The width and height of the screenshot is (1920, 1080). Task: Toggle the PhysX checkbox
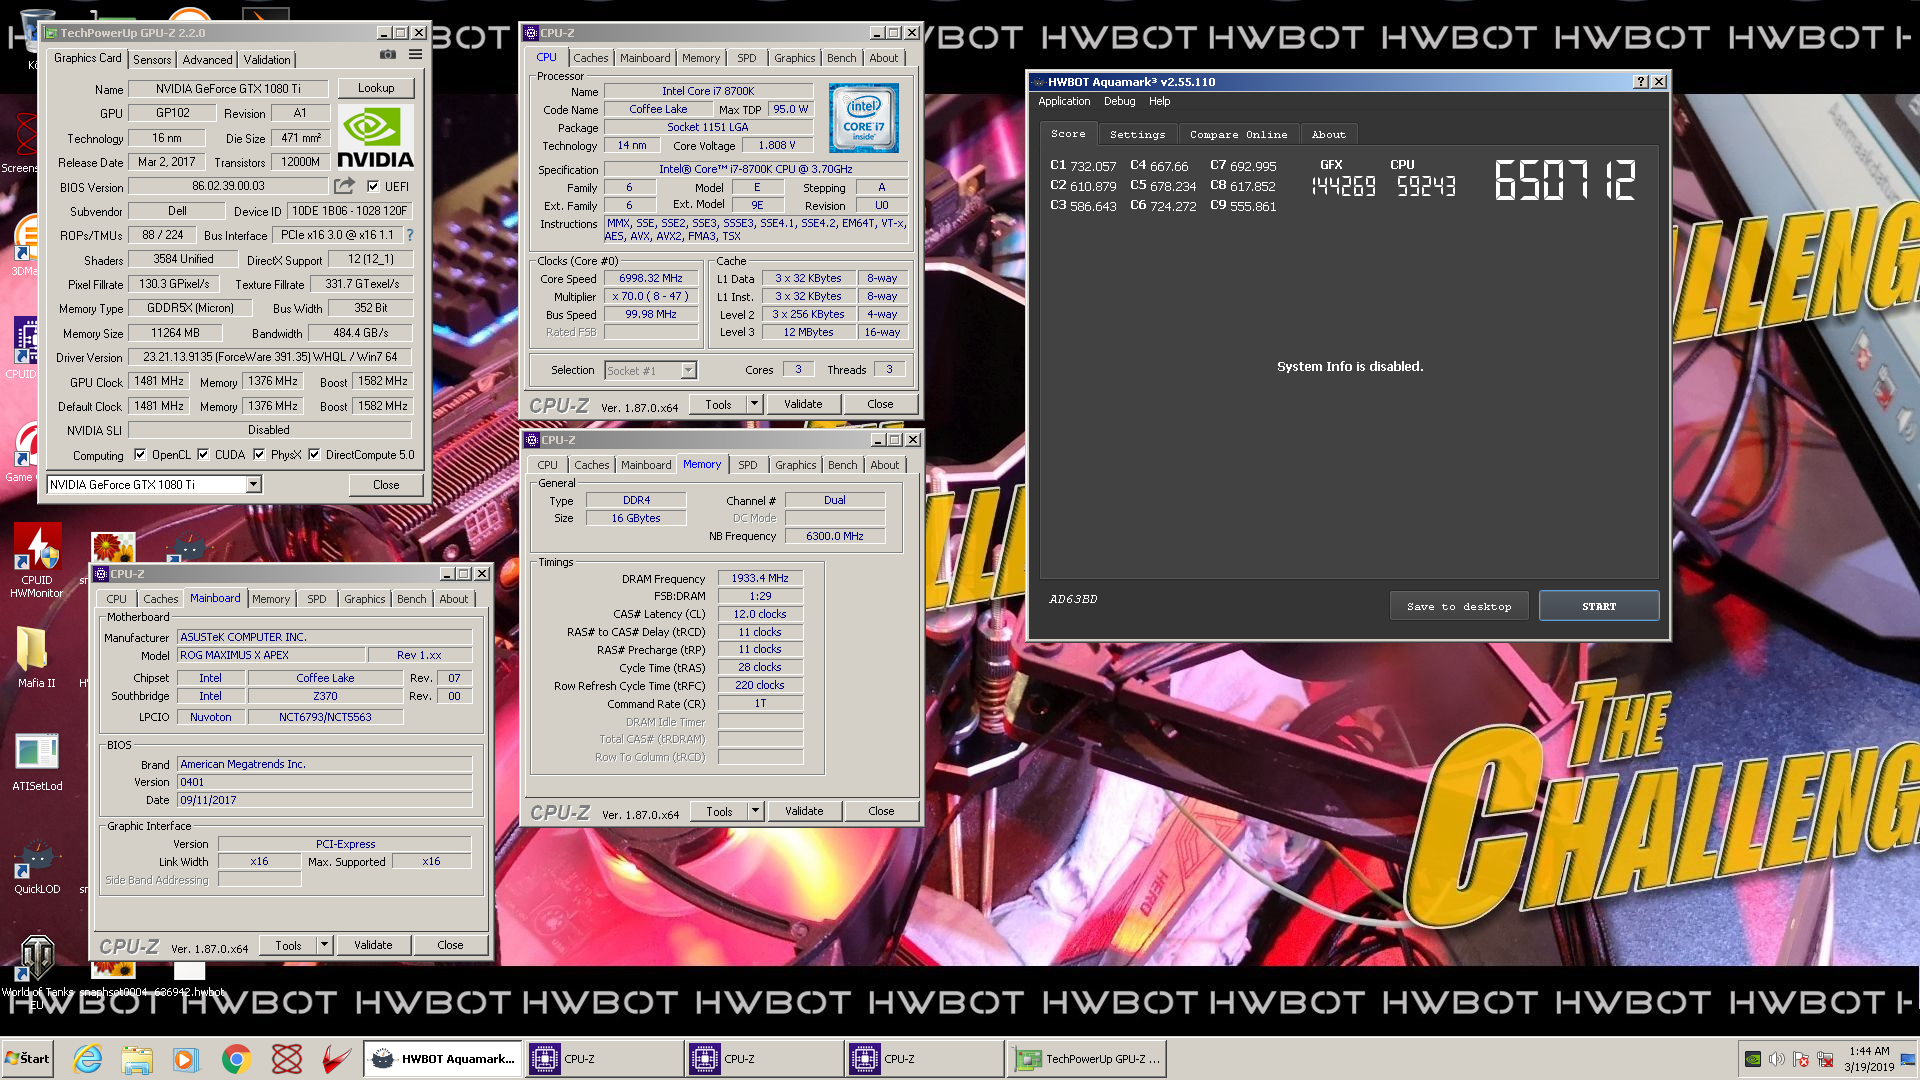(x=259, y=454)
